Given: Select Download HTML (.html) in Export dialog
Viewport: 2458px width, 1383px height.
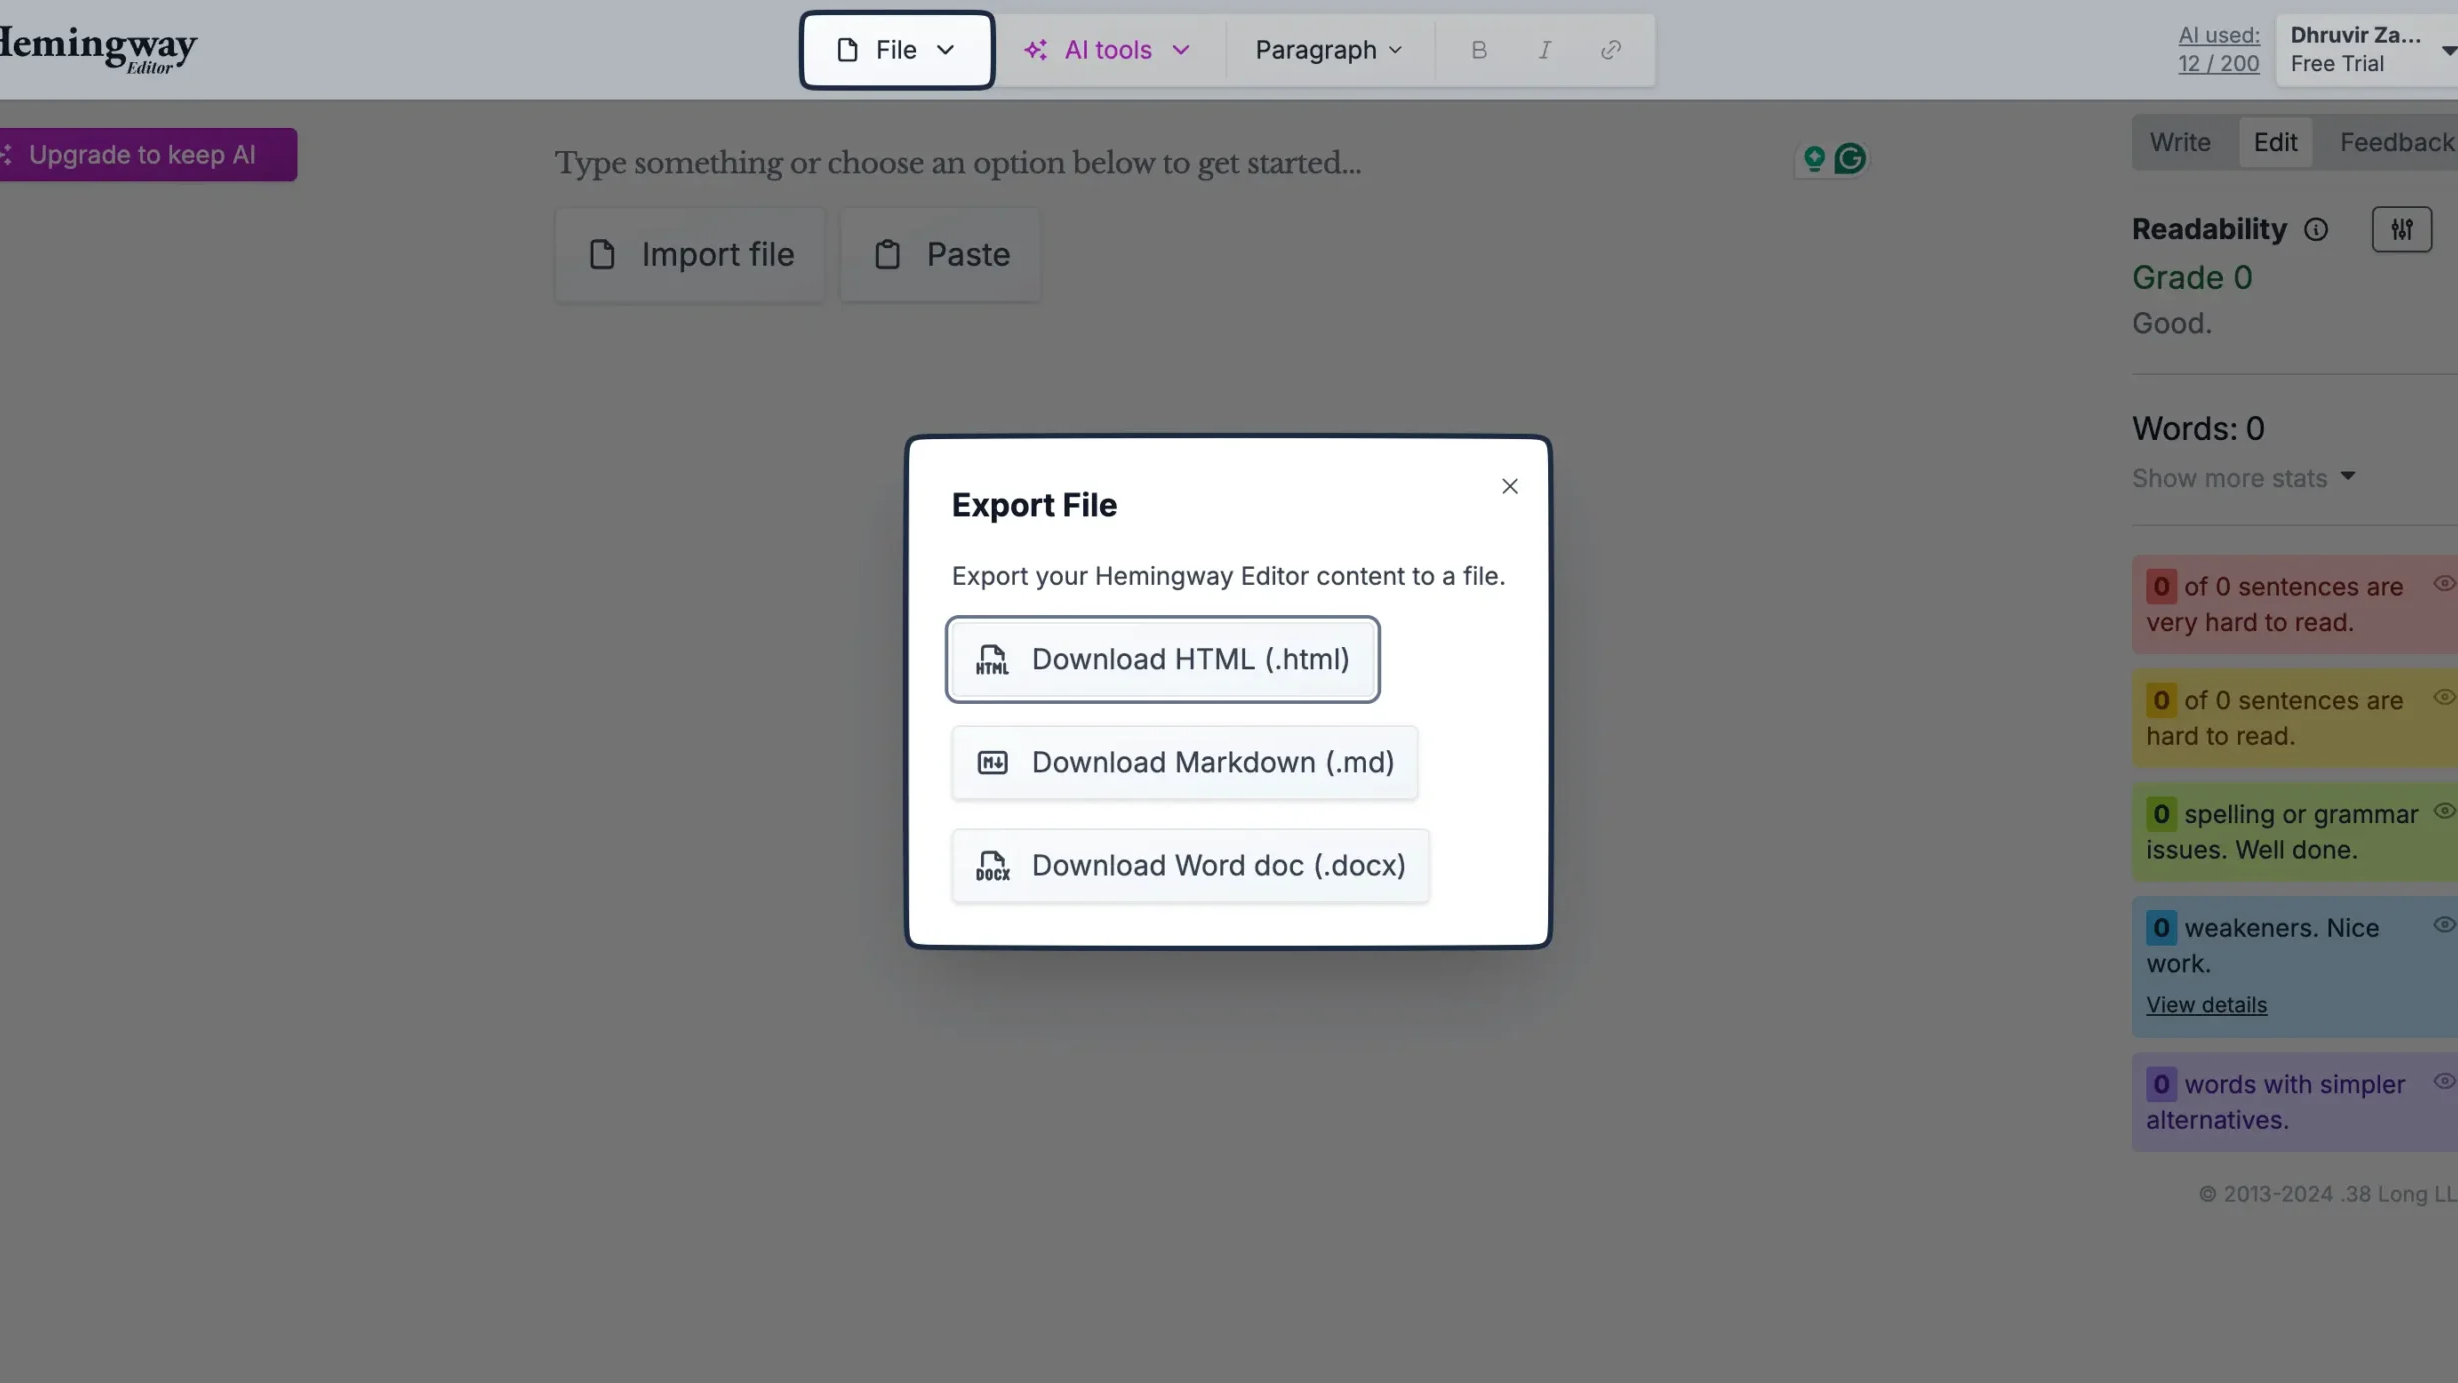Looking at the screenshot, I should [1162, 659].
